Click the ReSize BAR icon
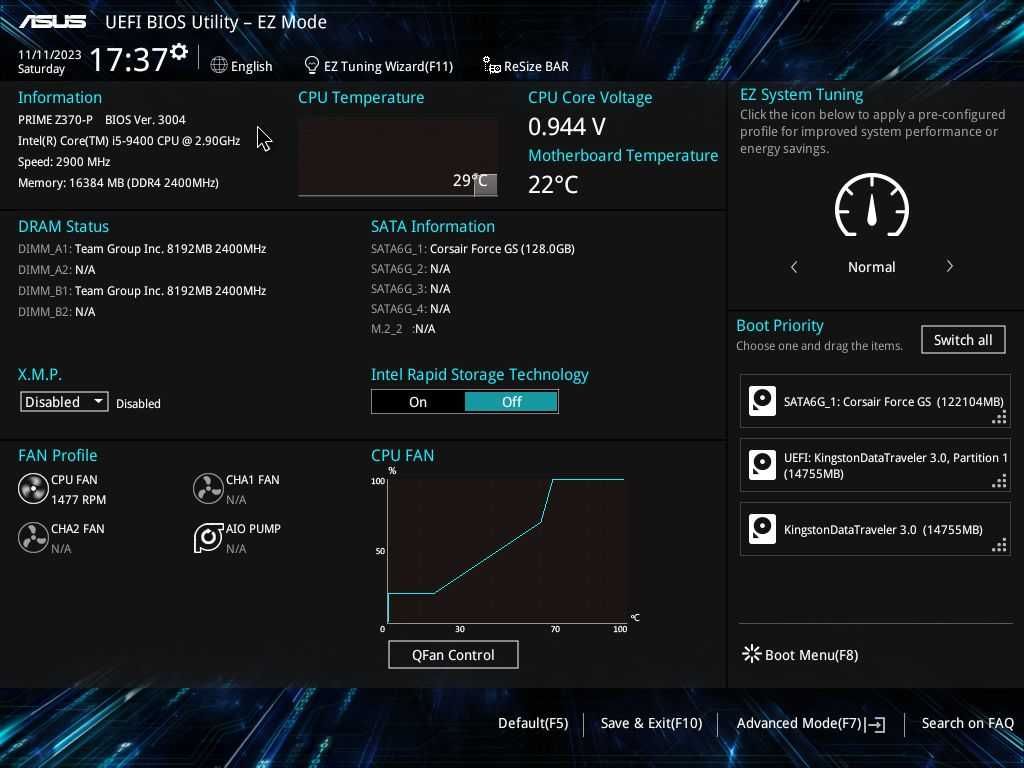Screen dimensions: 1024x768 (x=491, y=65)
